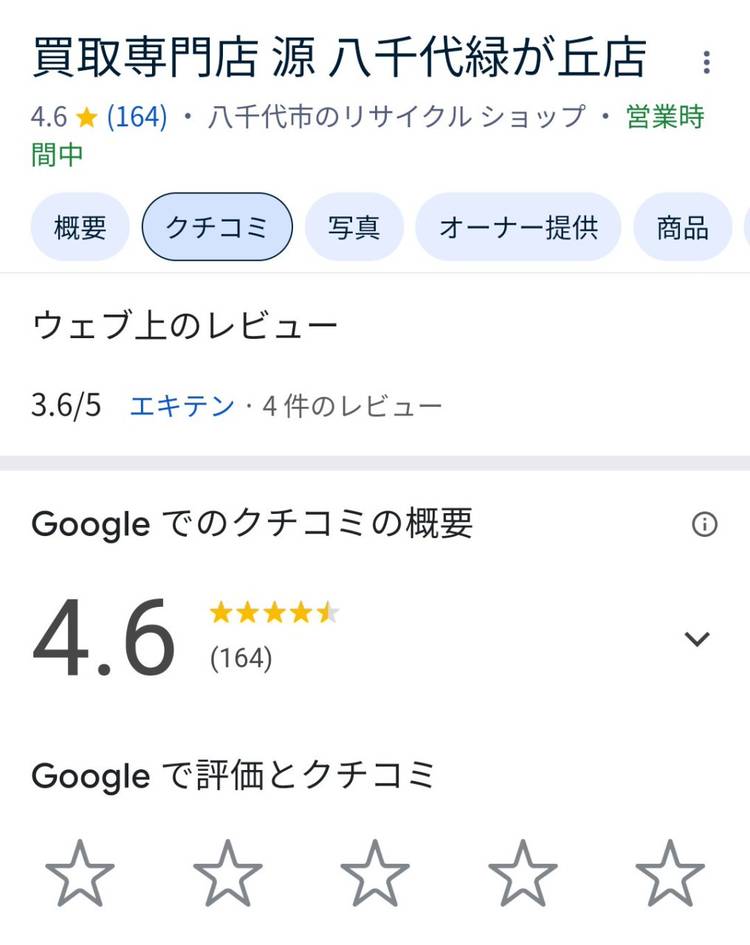
Task: Open the three-dot more options menu
Action: tap(706, 62)
